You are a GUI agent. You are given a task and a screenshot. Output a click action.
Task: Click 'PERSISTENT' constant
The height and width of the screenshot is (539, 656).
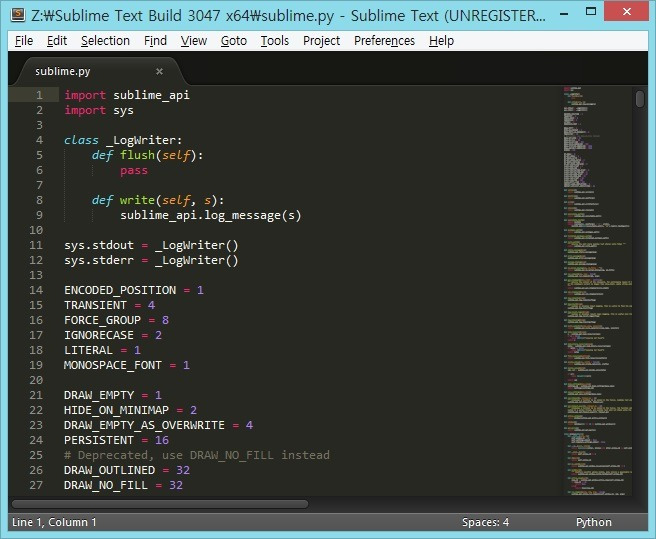tap(99, 440)
